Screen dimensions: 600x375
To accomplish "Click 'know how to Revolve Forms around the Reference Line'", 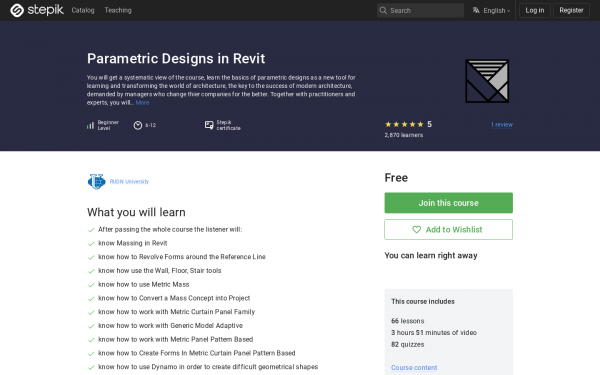I will pyautogui.click(x=182, y=257).
